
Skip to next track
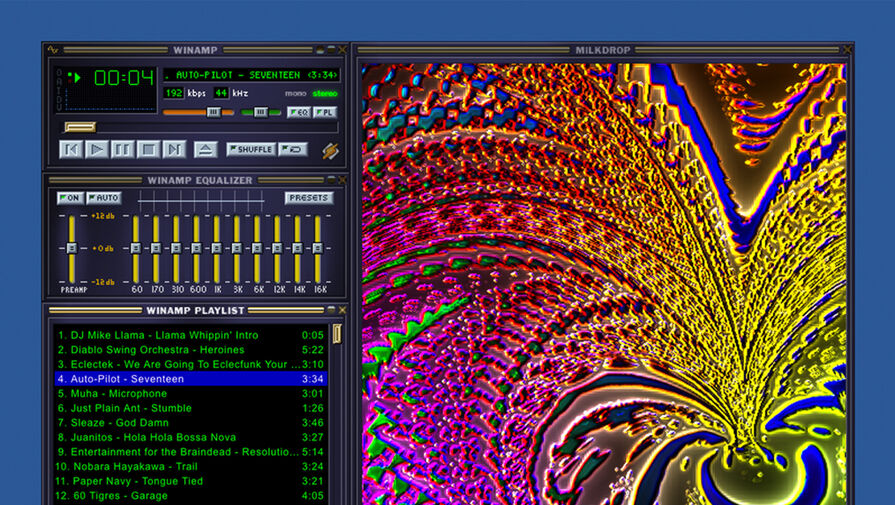tap(174, 150)
